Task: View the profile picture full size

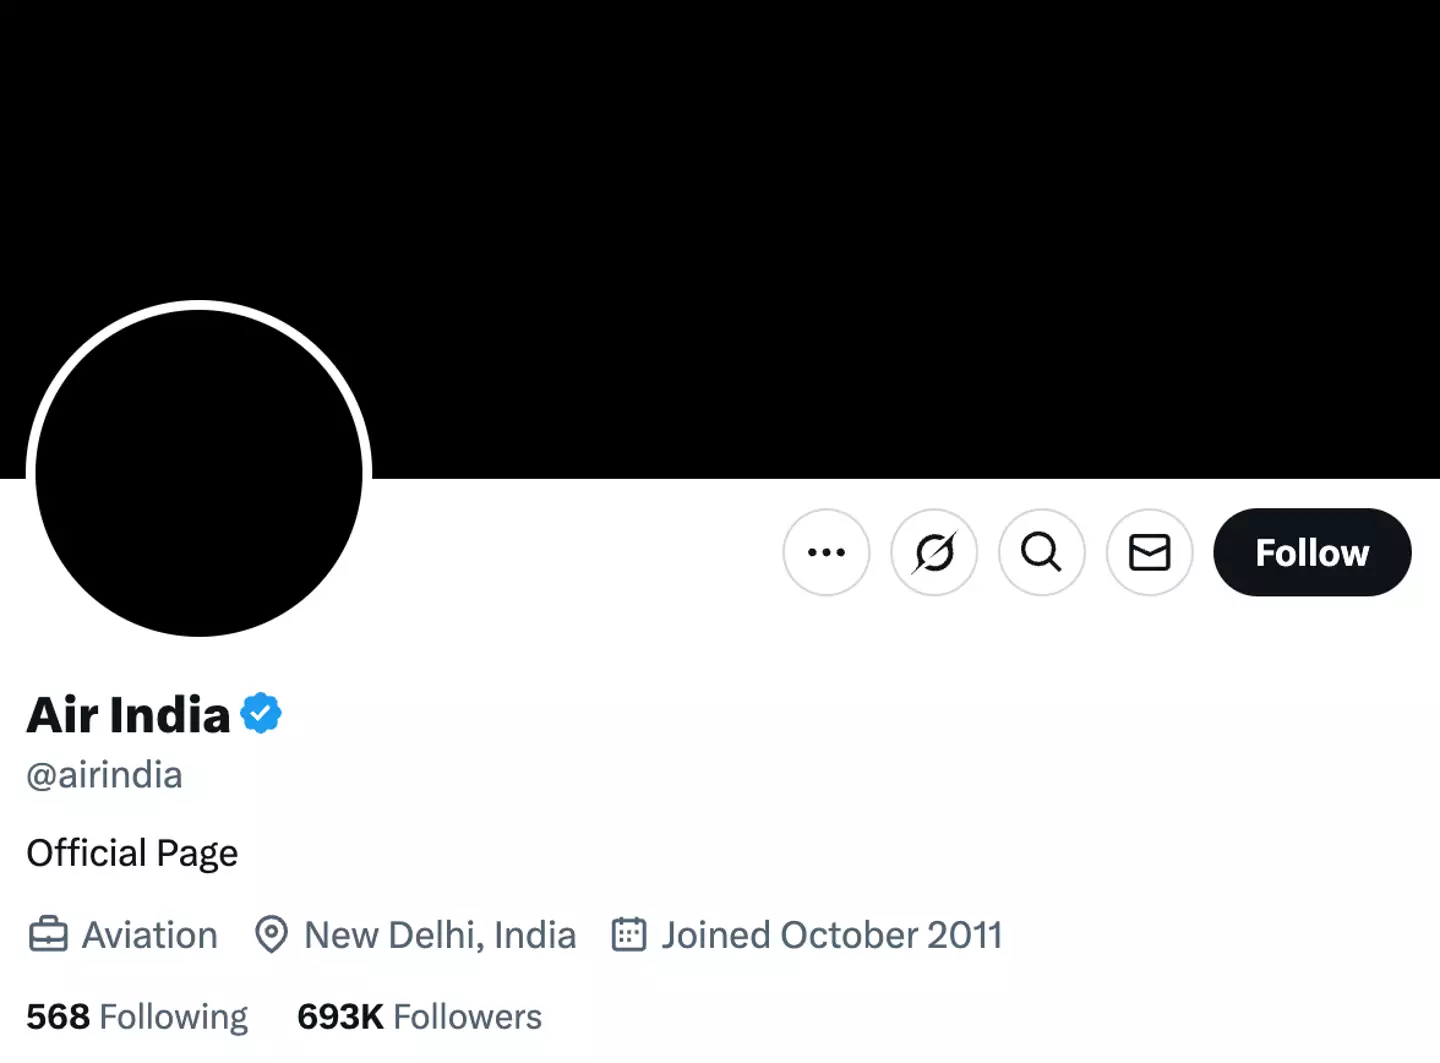Action: coord(198,470)
